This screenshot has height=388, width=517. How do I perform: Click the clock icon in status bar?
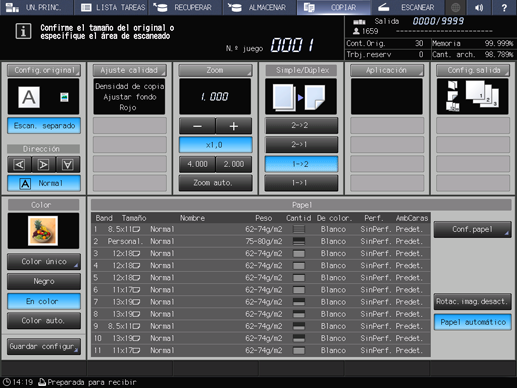point(6,382)
